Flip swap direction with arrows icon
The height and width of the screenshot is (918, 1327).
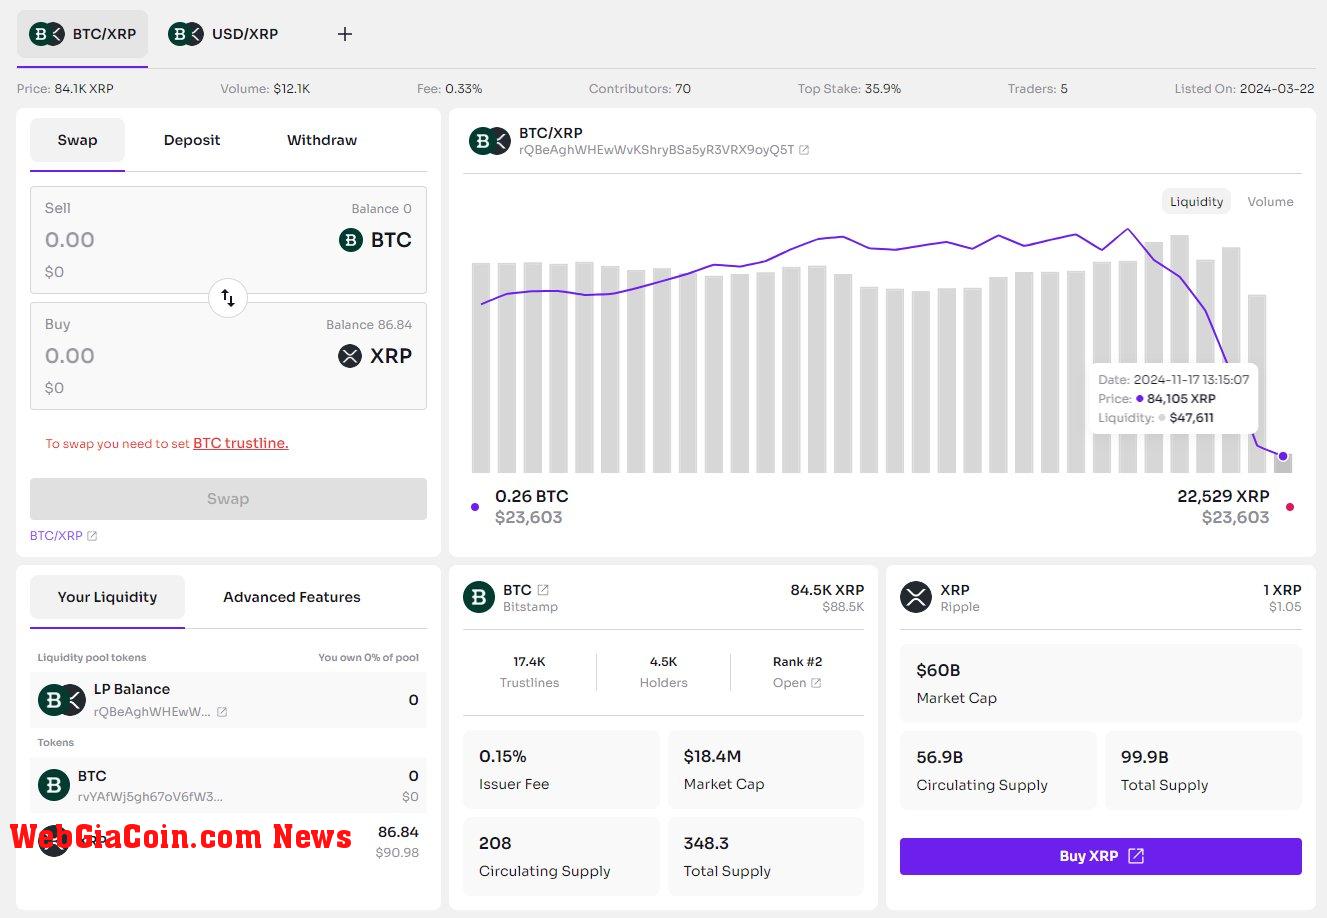tap(228, 298)
